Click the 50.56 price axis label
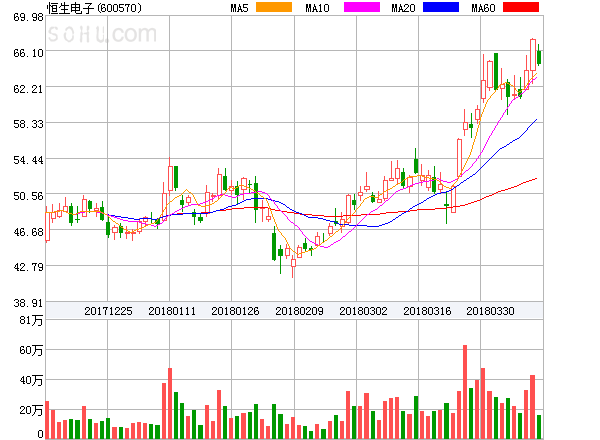This screenshot has width=600, height=440. point(28,196)
